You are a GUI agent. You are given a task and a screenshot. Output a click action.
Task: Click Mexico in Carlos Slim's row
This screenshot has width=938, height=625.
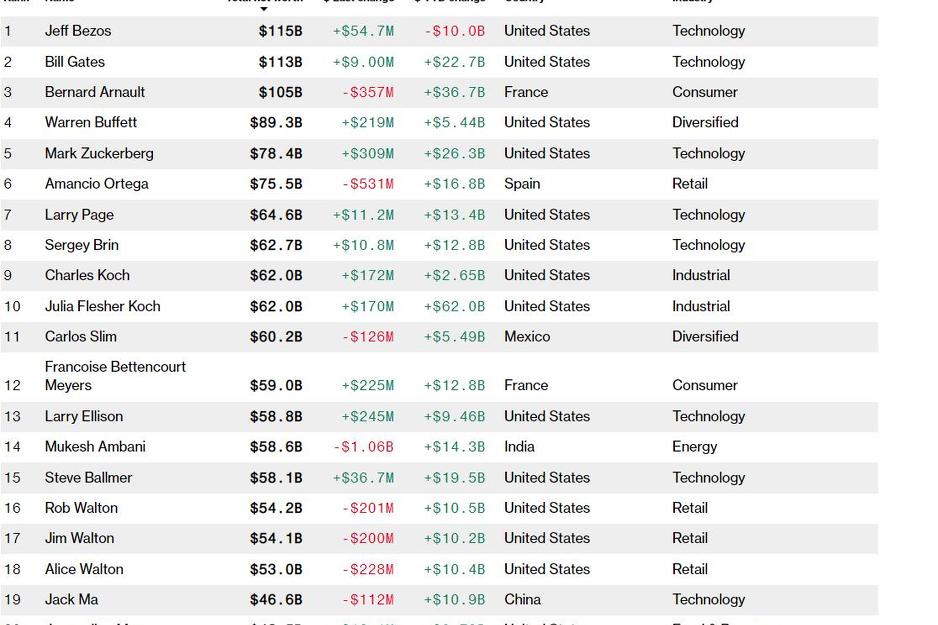point(527,336)
